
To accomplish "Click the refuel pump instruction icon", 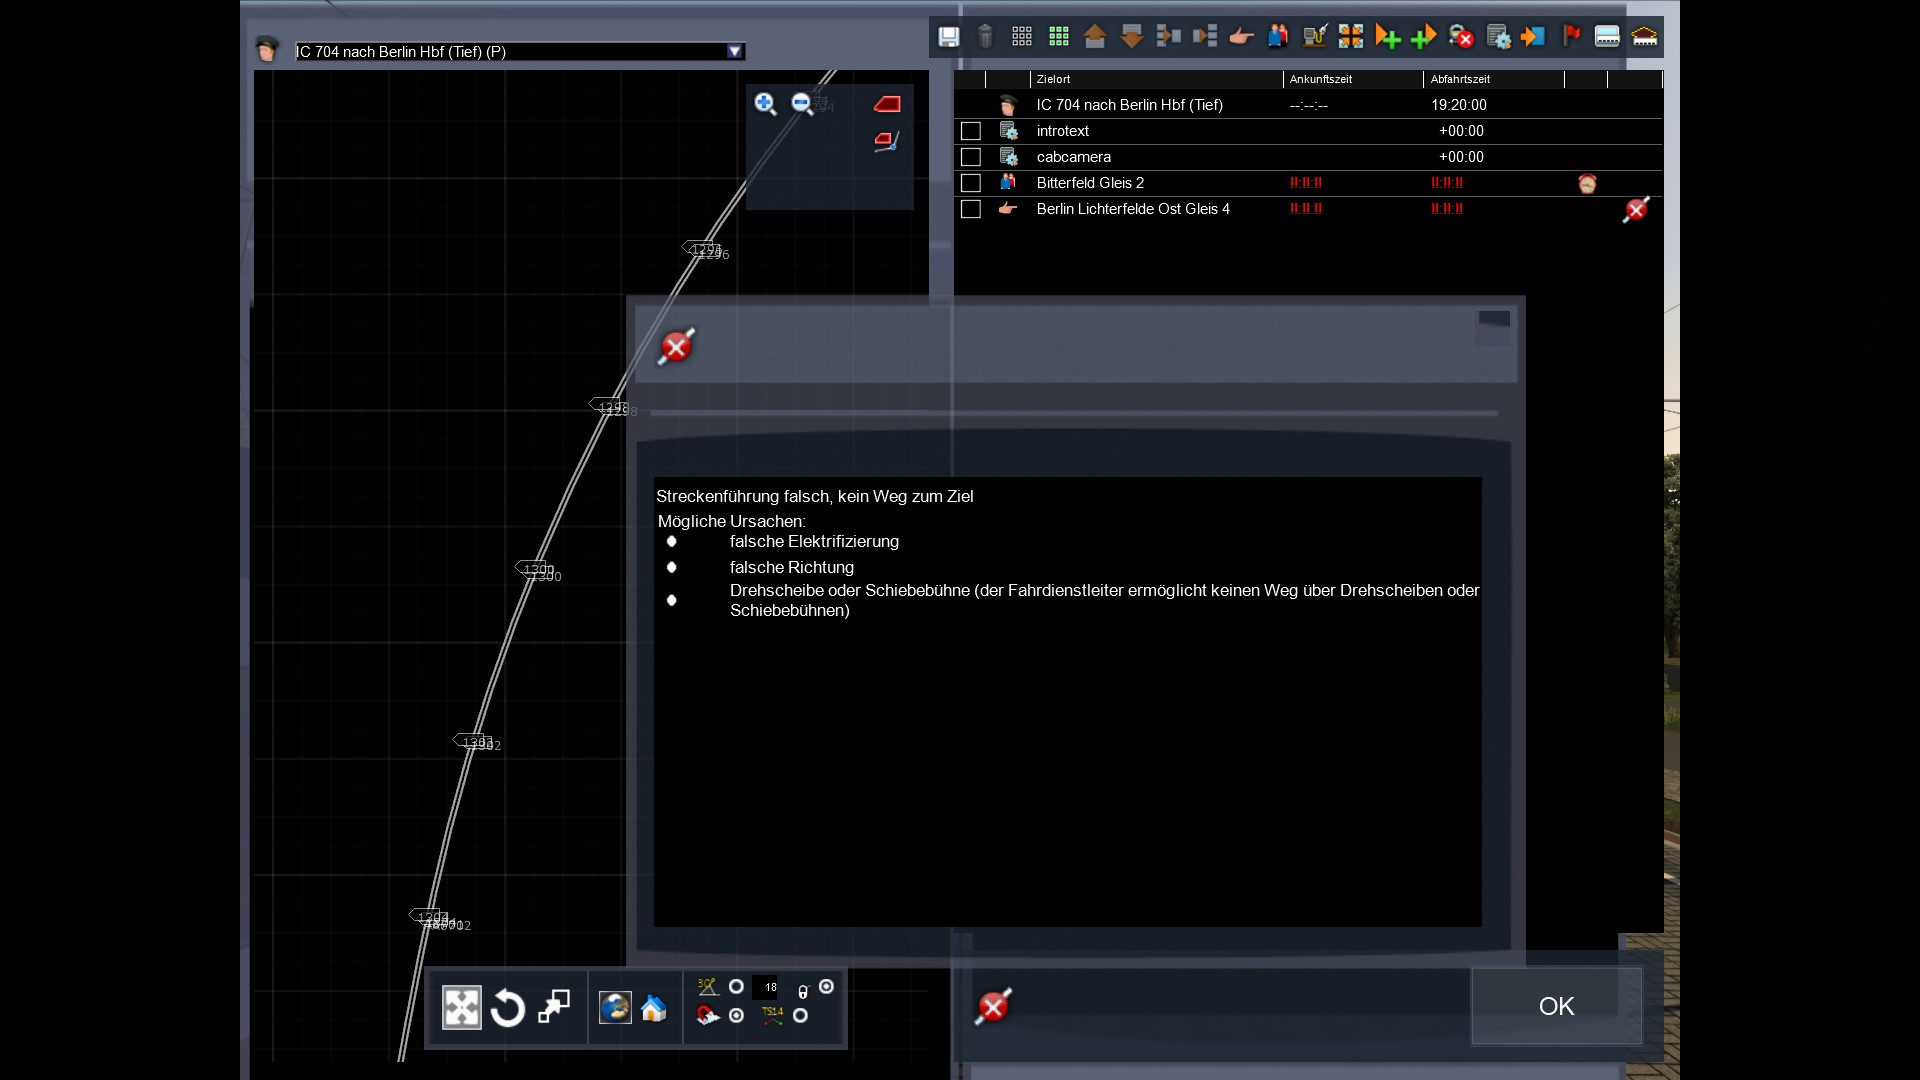I will click(1314, 37).
